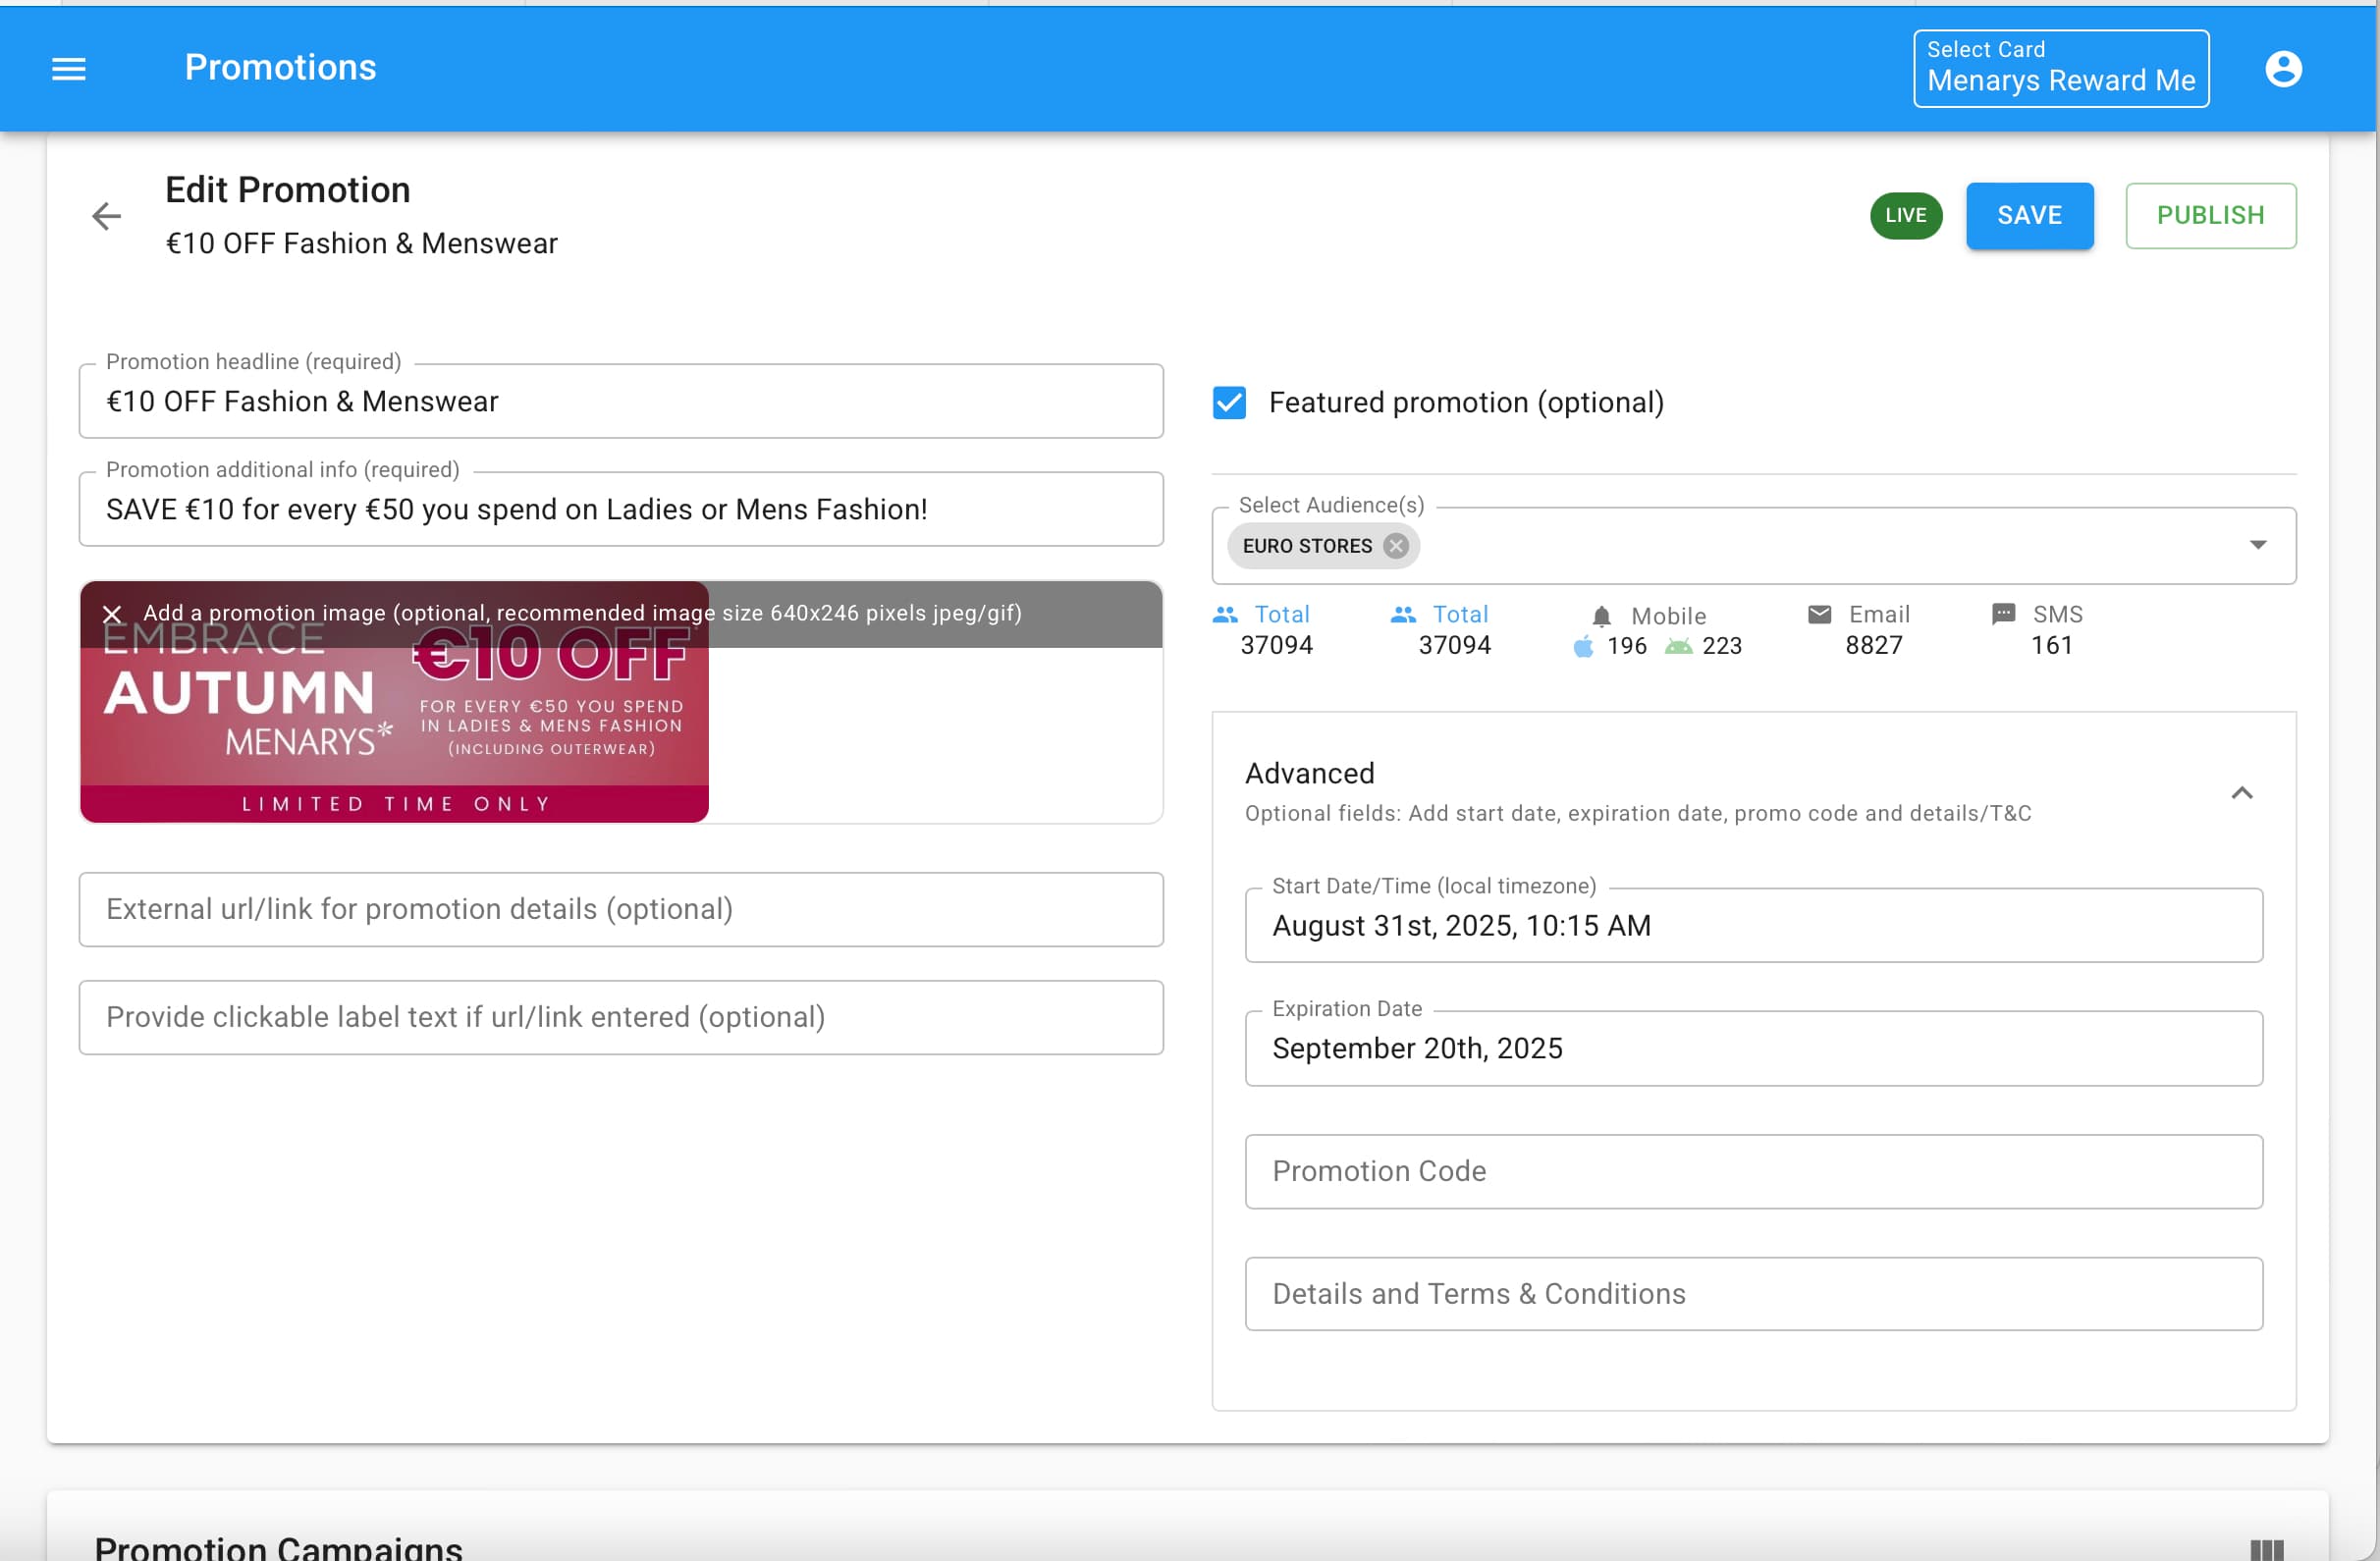
Task: Collapse the Advanced section chevron
Action: (2241, 793)
